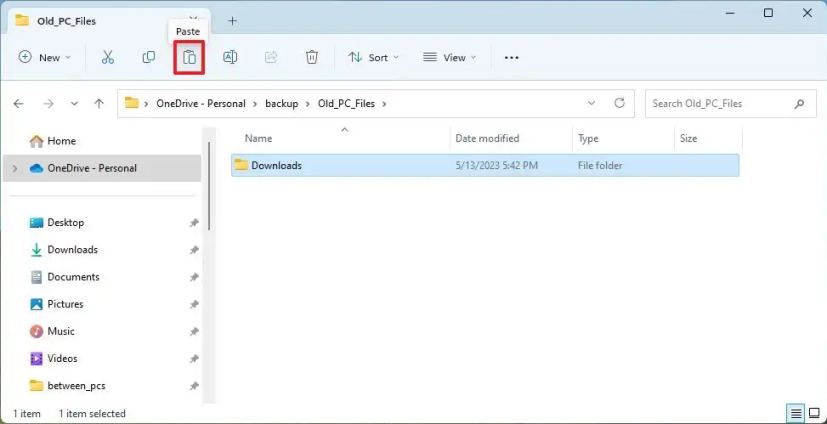
Task: Click OneDrive - Personal in address bar
Action: pos(201,104)
